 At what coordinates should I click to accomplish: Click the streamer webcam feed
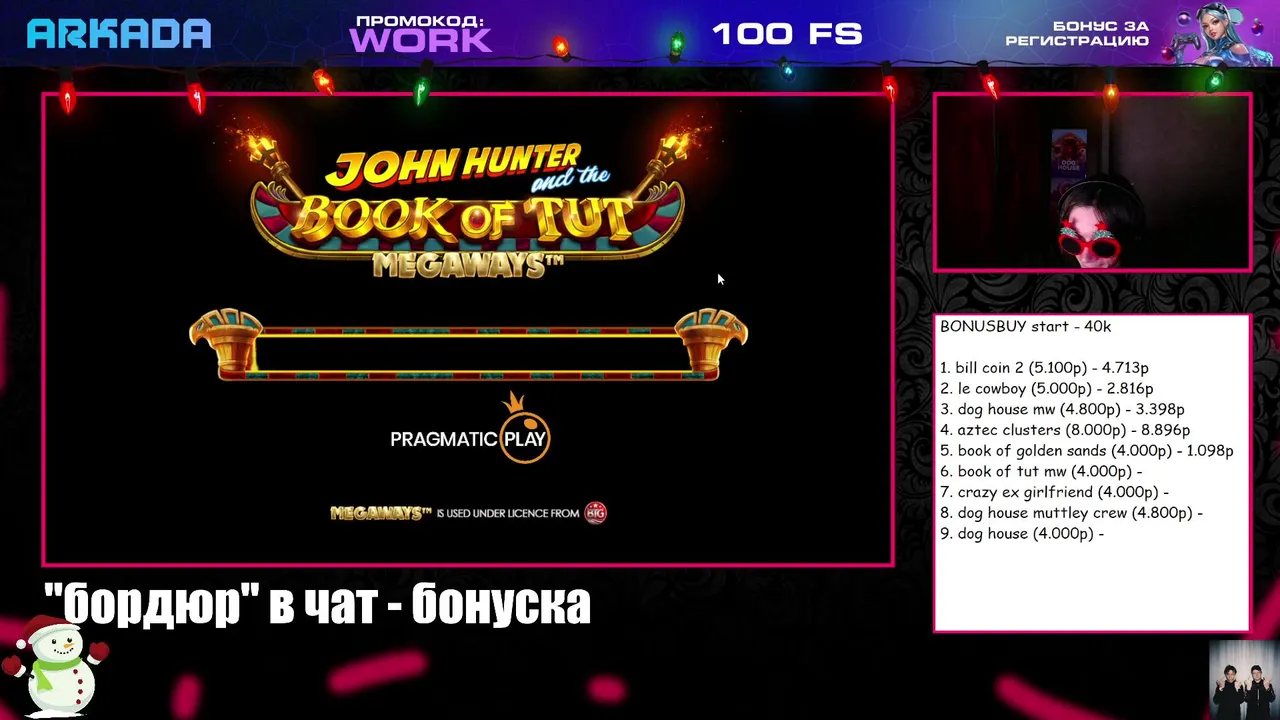pyautogui.click(x=1092, y=183)
